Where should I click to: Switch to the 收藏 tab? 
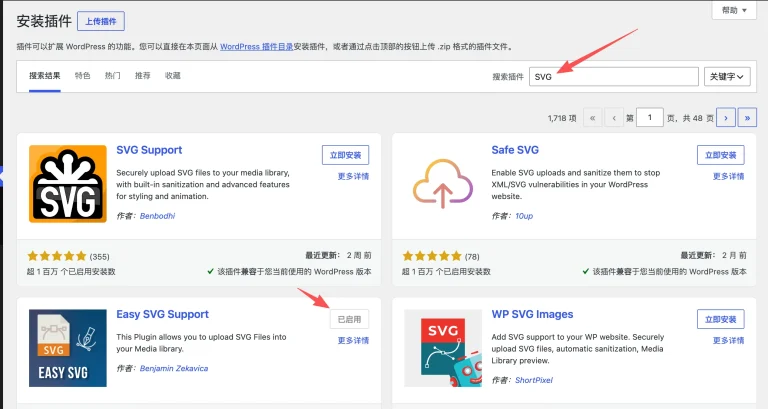point(173,75)
